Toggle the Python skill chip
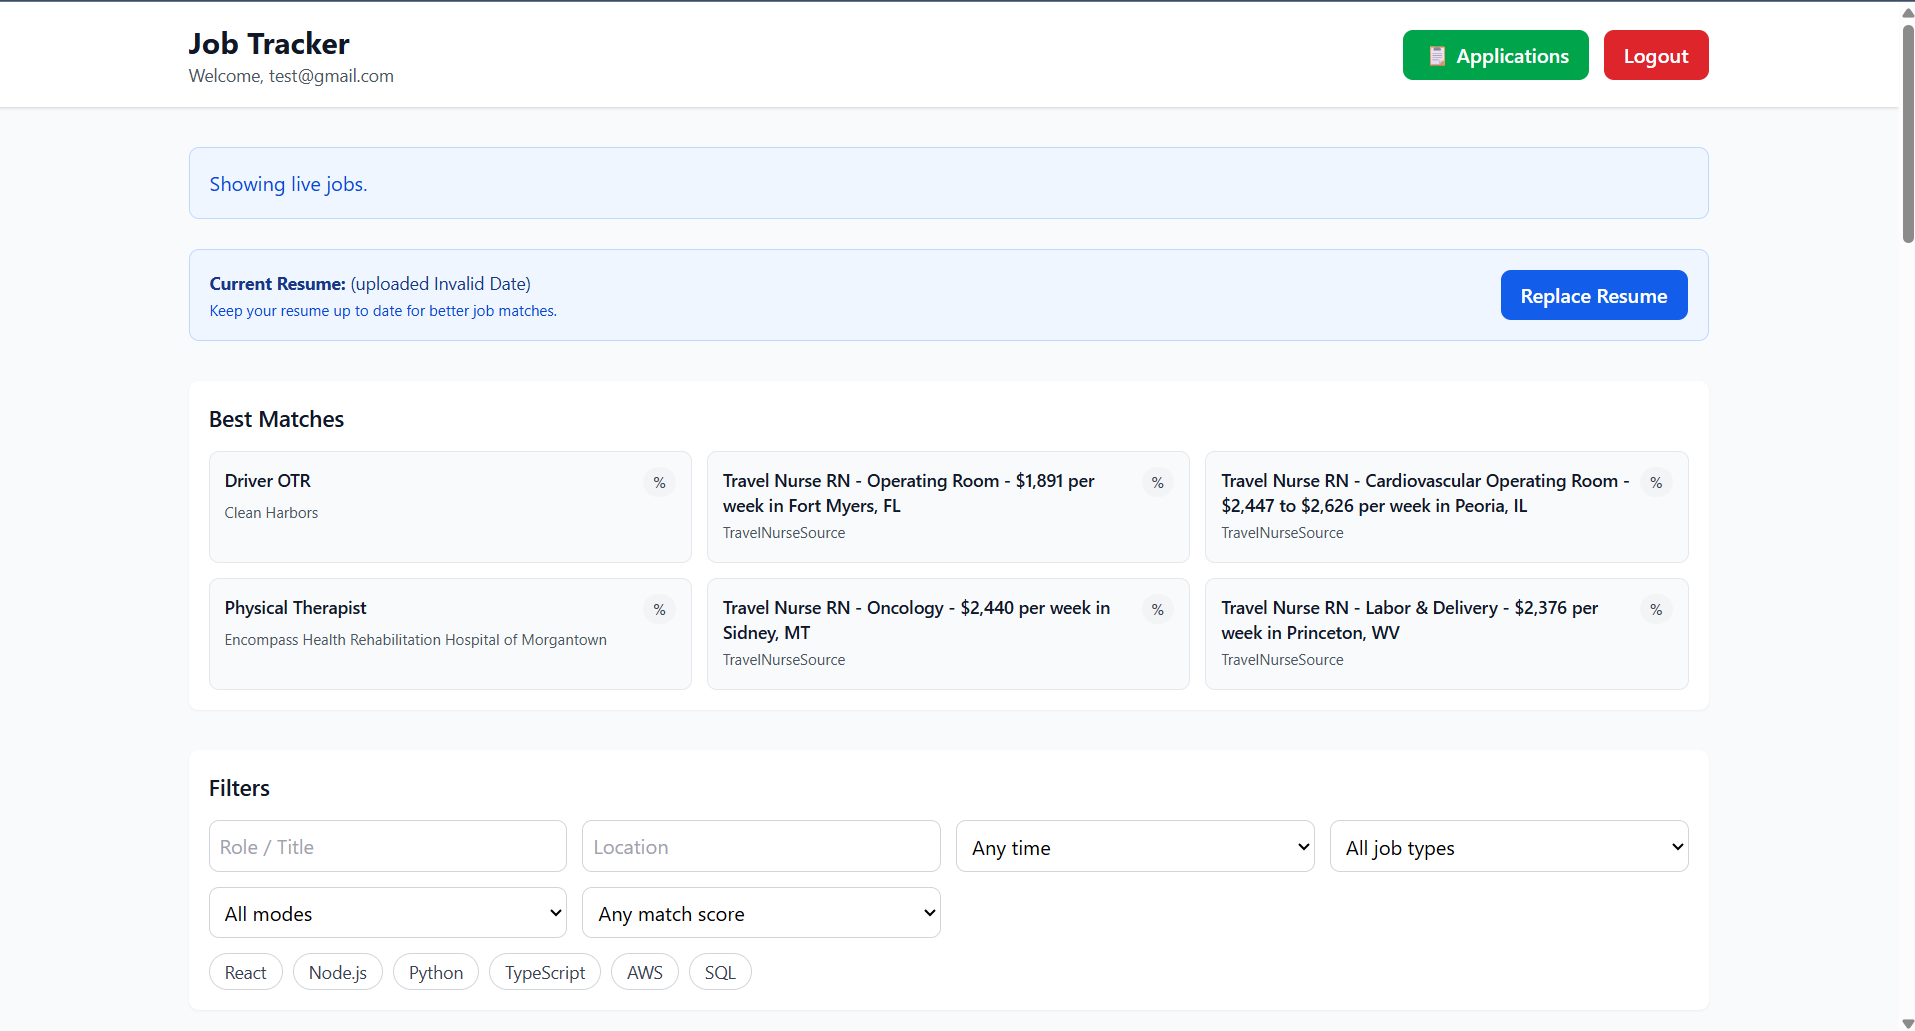Image resolution: width=1915 pixels, height=1031 pixels. [x=436, y=972]
